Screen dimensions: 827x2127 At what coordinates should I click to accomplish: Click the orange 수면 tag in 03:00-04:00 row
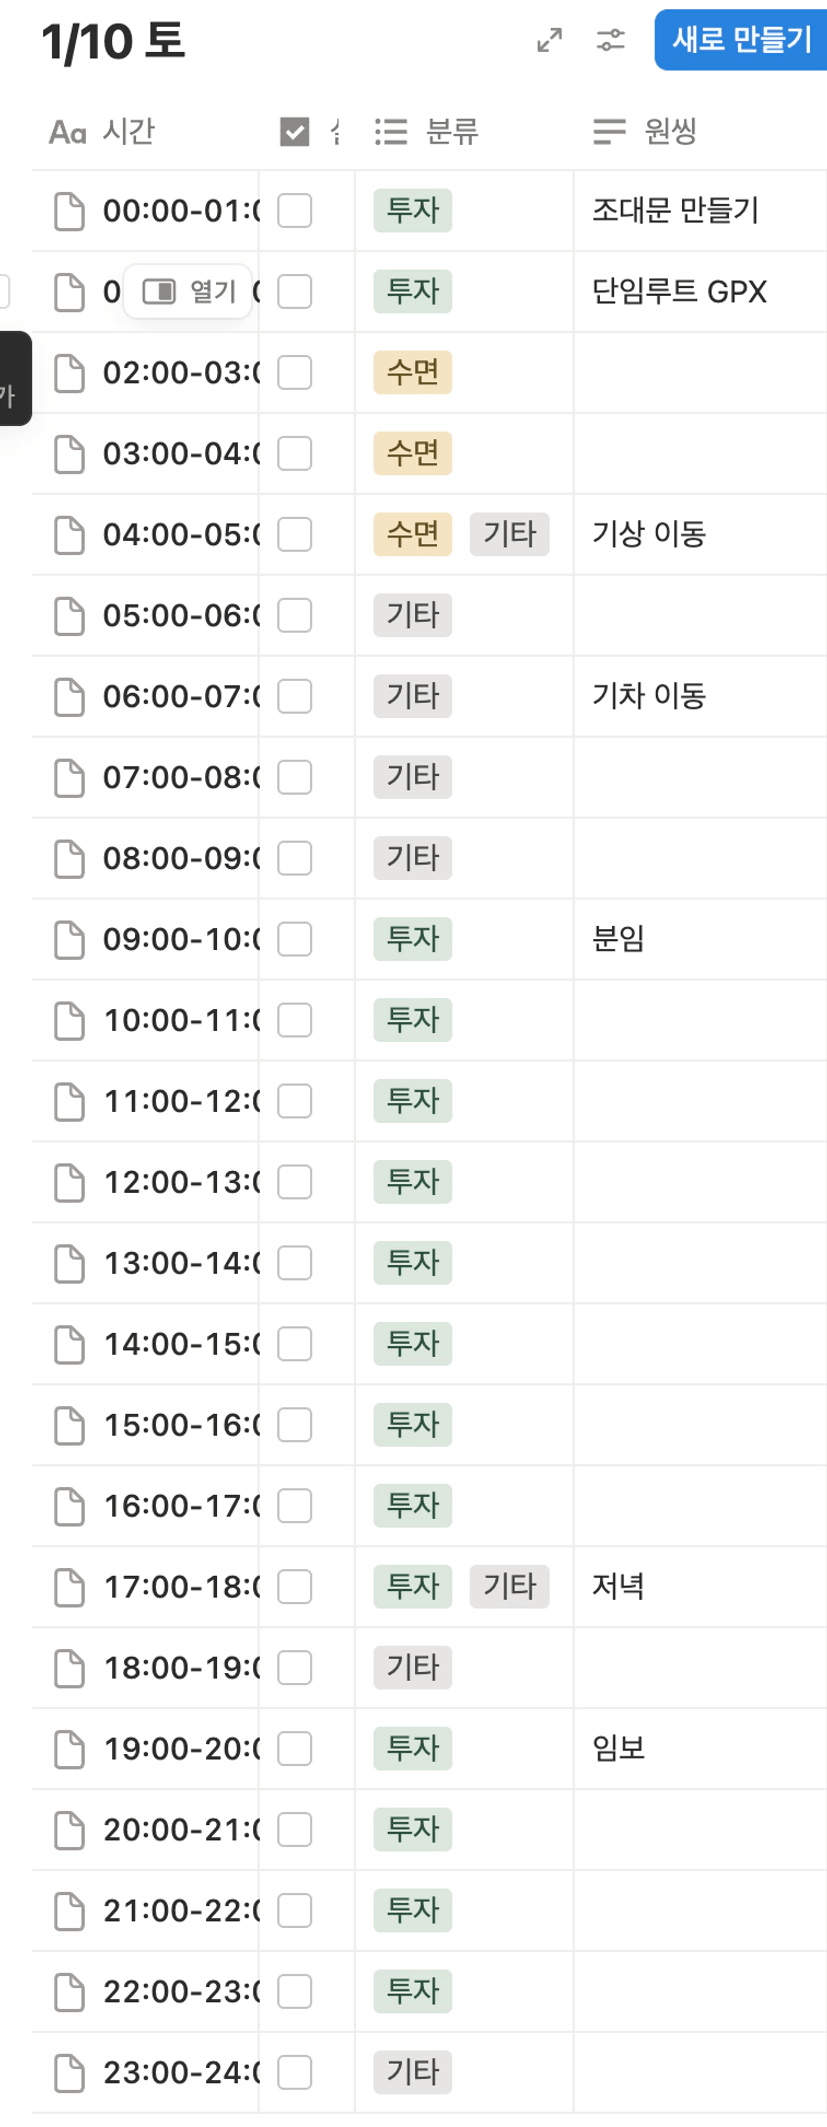click(x=412, y=454)
